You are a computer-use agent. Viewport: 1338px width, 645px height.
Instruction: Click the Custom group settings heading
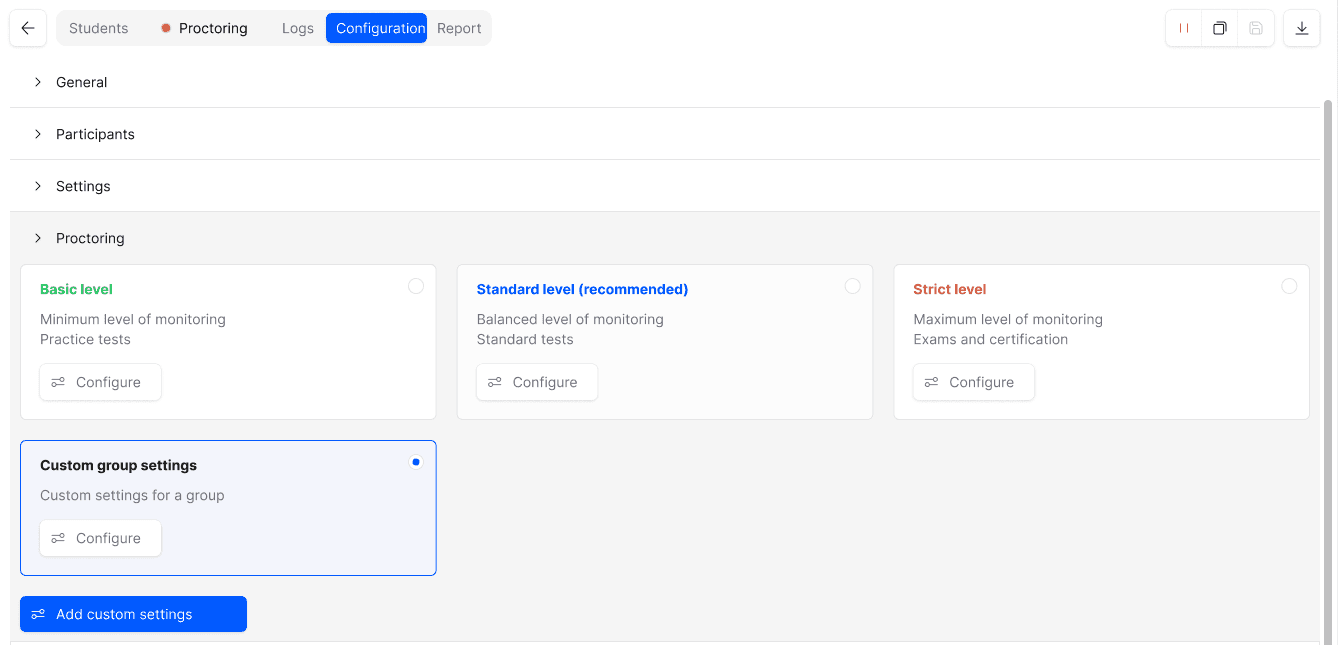118,465
